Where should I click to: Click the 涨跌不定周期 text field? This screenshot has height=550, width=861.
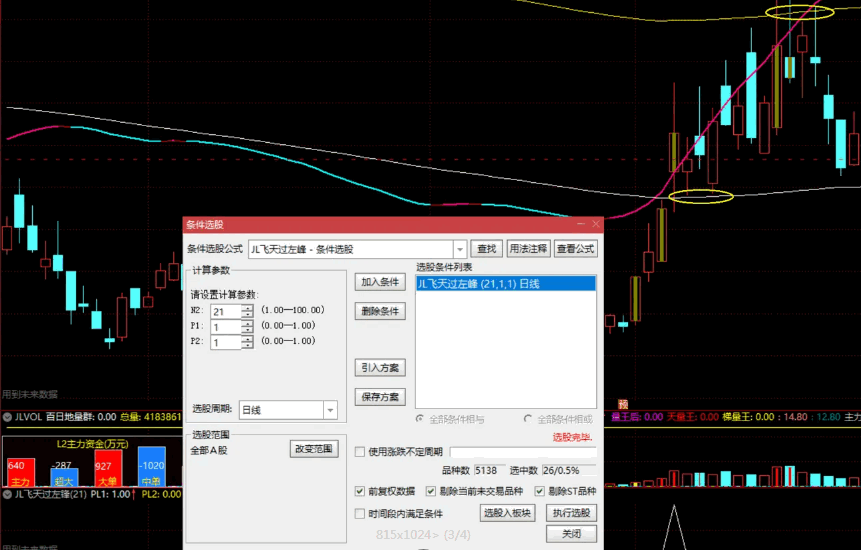click(523, 452)
